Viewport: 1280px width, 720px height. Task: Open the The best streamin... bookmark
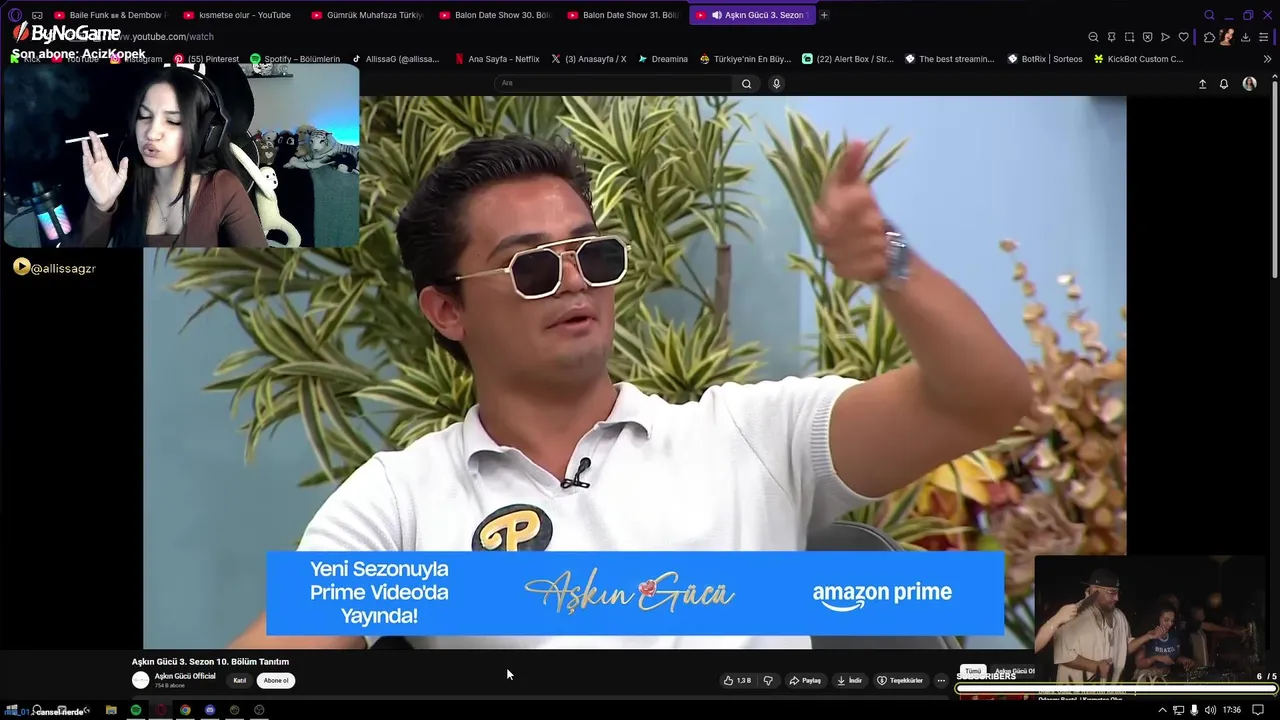[x=950, y=59]
